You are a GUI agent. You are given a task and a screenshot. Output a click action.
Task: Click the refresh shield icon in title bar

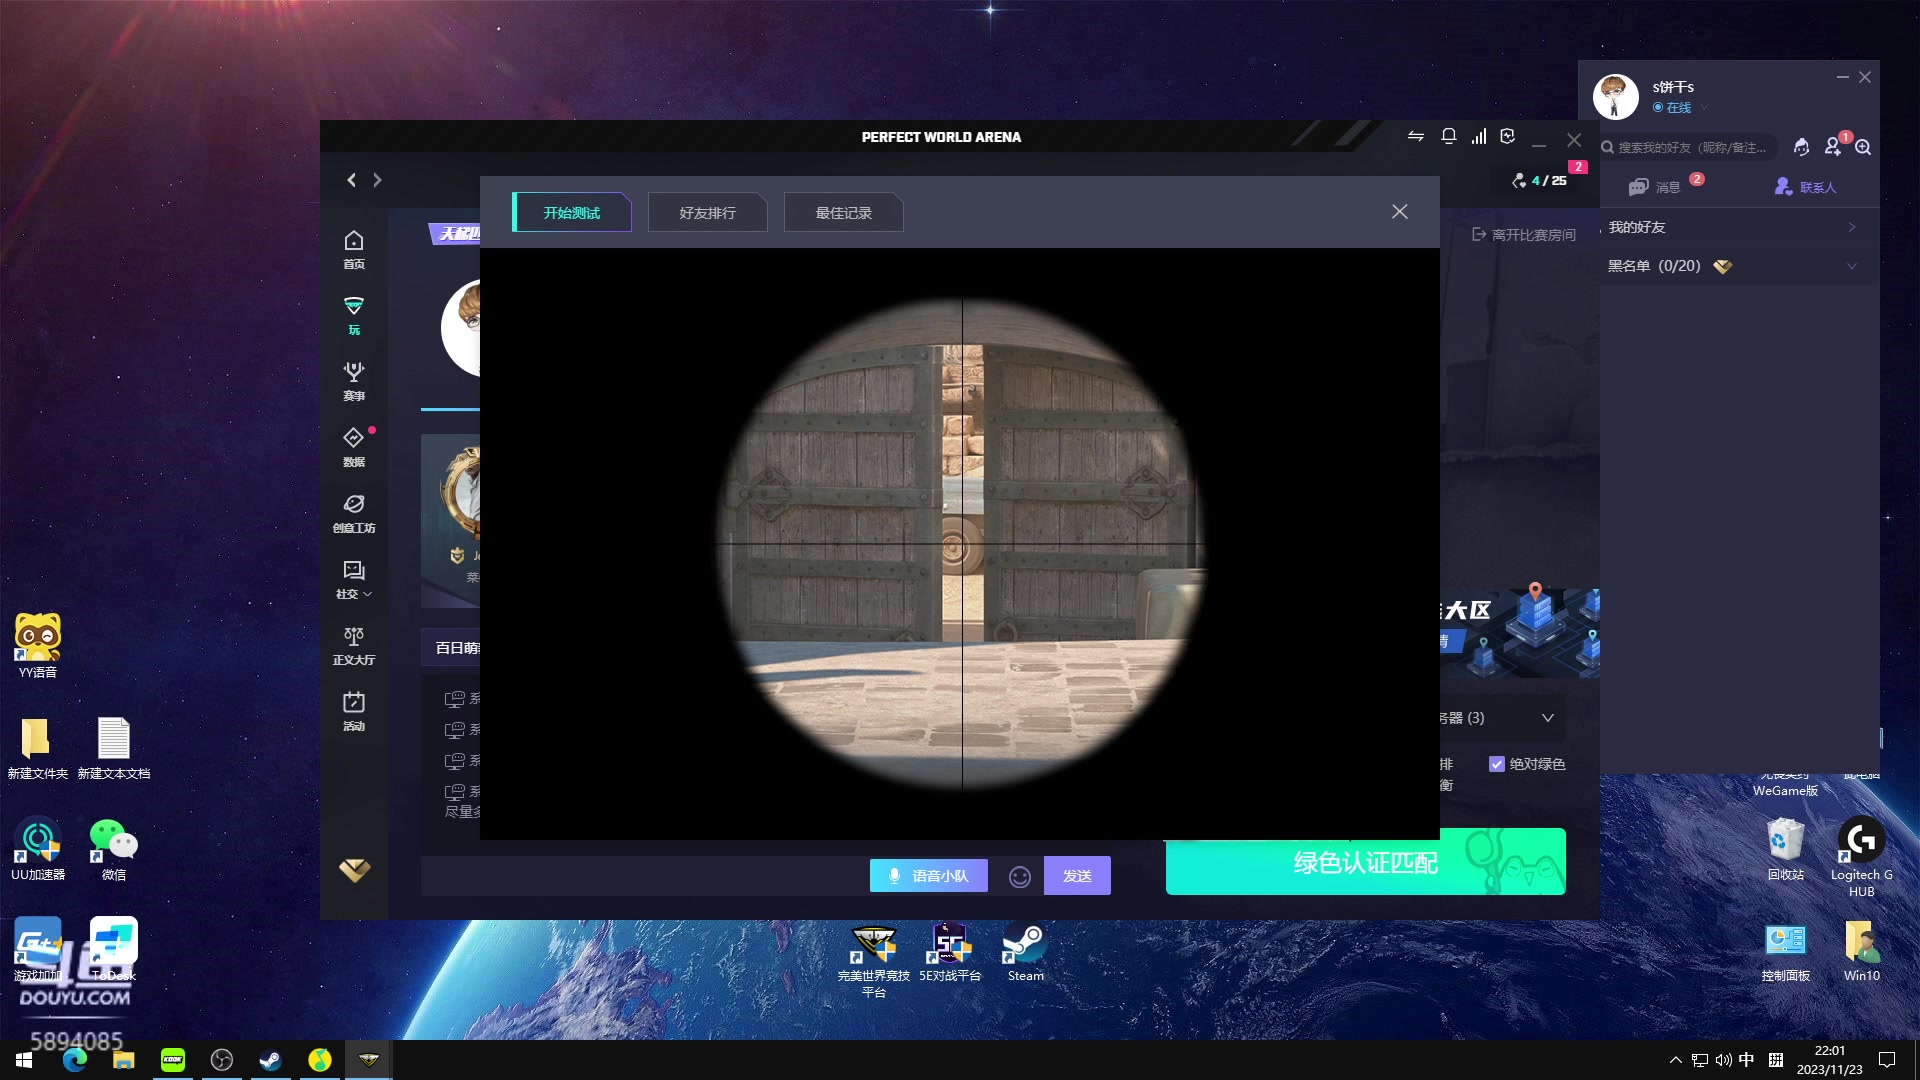(x=1508, y=136)
